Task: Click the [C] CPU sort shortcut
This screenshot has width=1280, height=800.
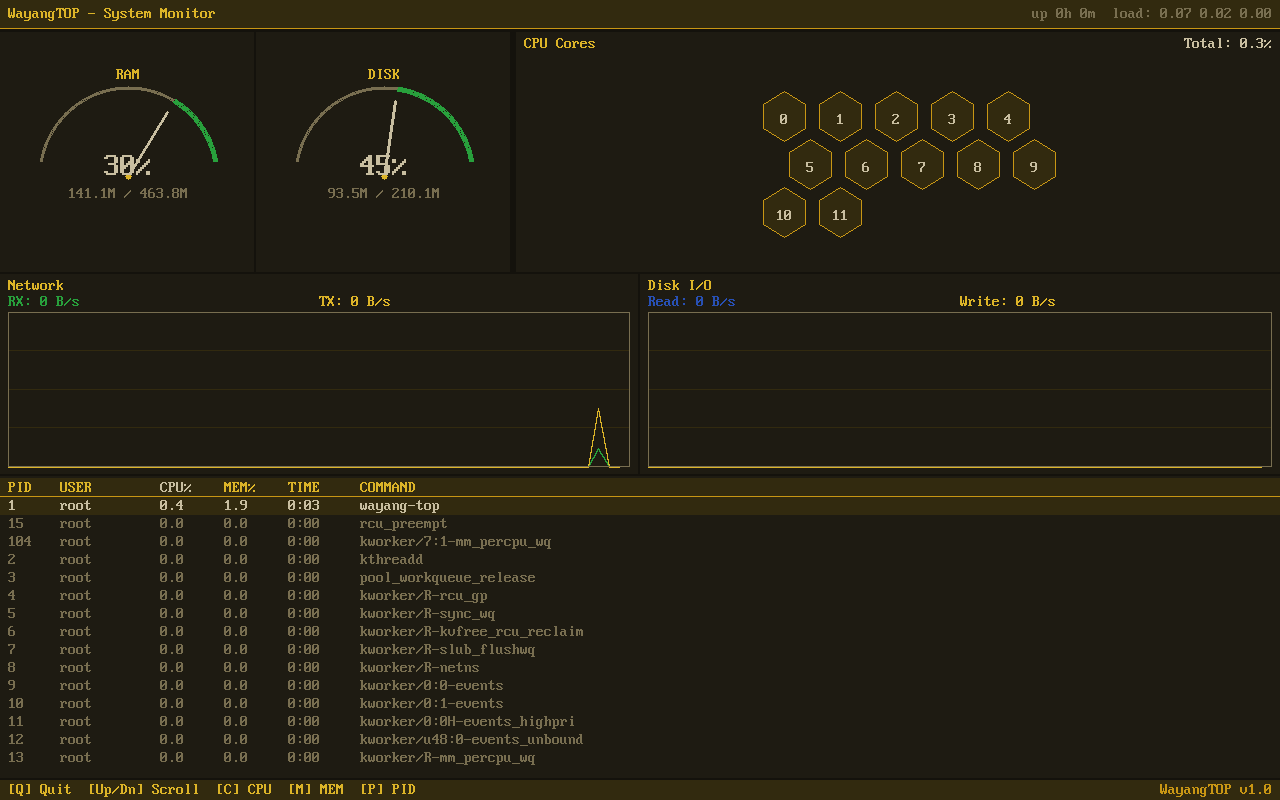Action: pos(243,789)
